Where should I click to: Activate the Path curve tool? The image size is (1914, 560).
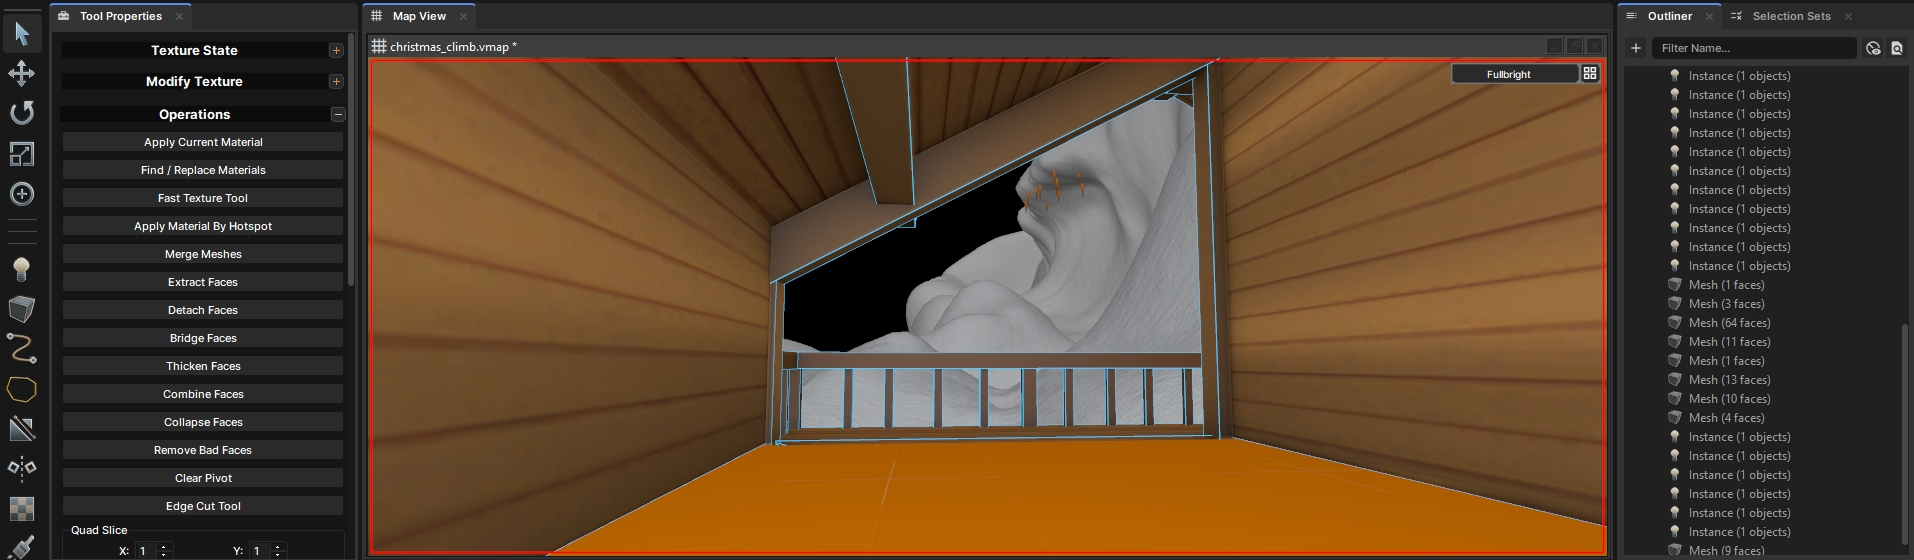pyautogui.click(x=22, y=349)
